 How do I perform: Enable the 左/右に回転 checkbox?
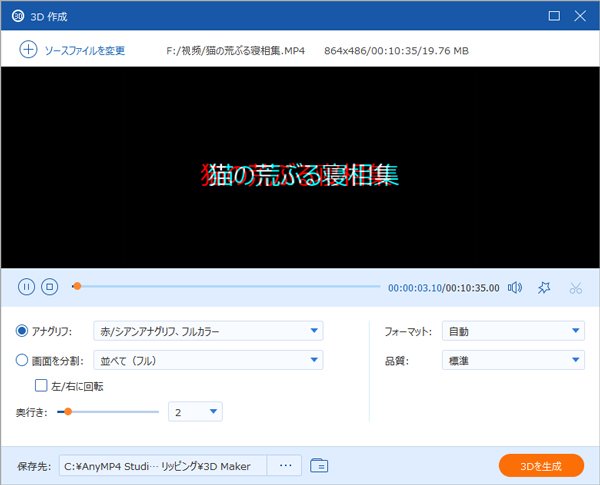[x=41, y=385]
